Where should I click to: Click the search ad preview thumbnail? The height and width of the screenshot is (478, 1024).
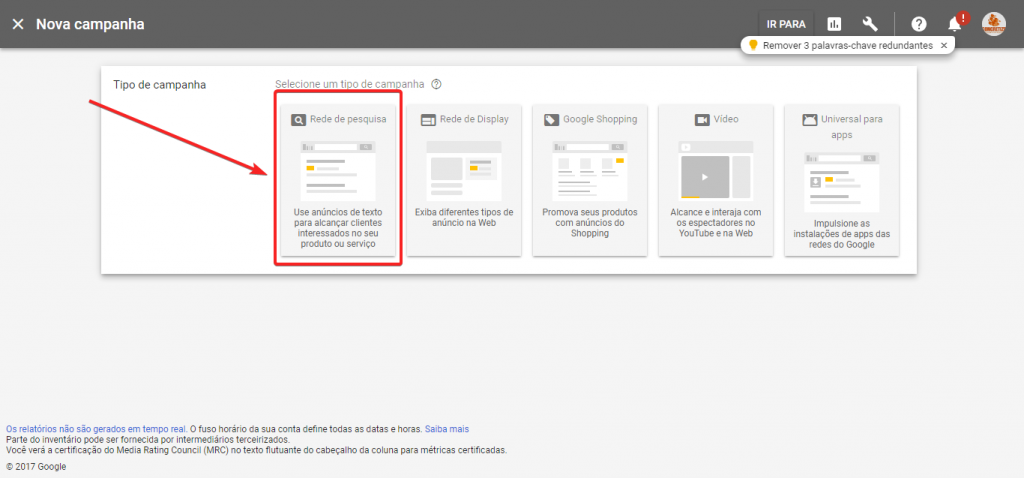point(338,171)
